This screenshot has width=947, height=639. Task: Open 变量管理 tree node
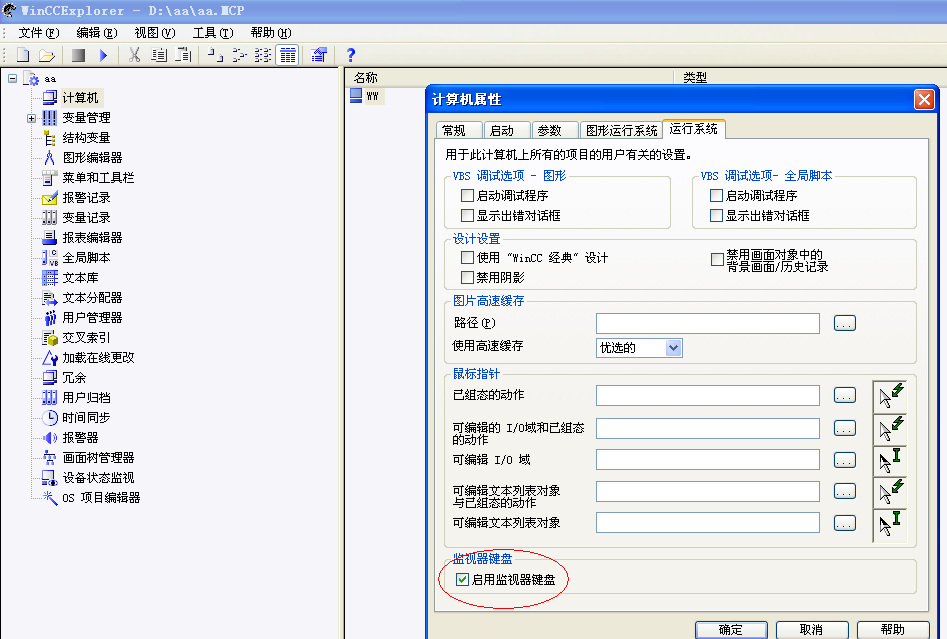[86, 118]
